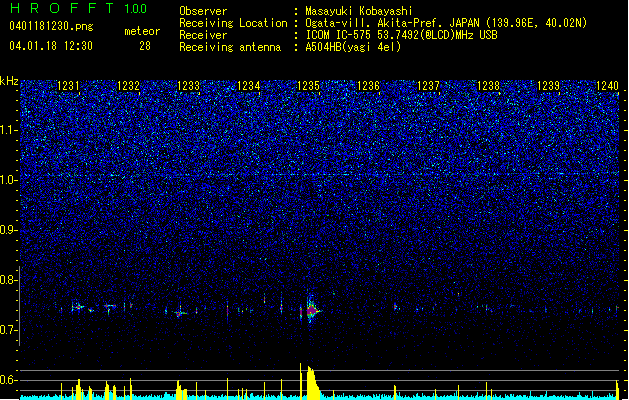
Task: Click the Receiving antenna label
Action: tap(230, 47)
